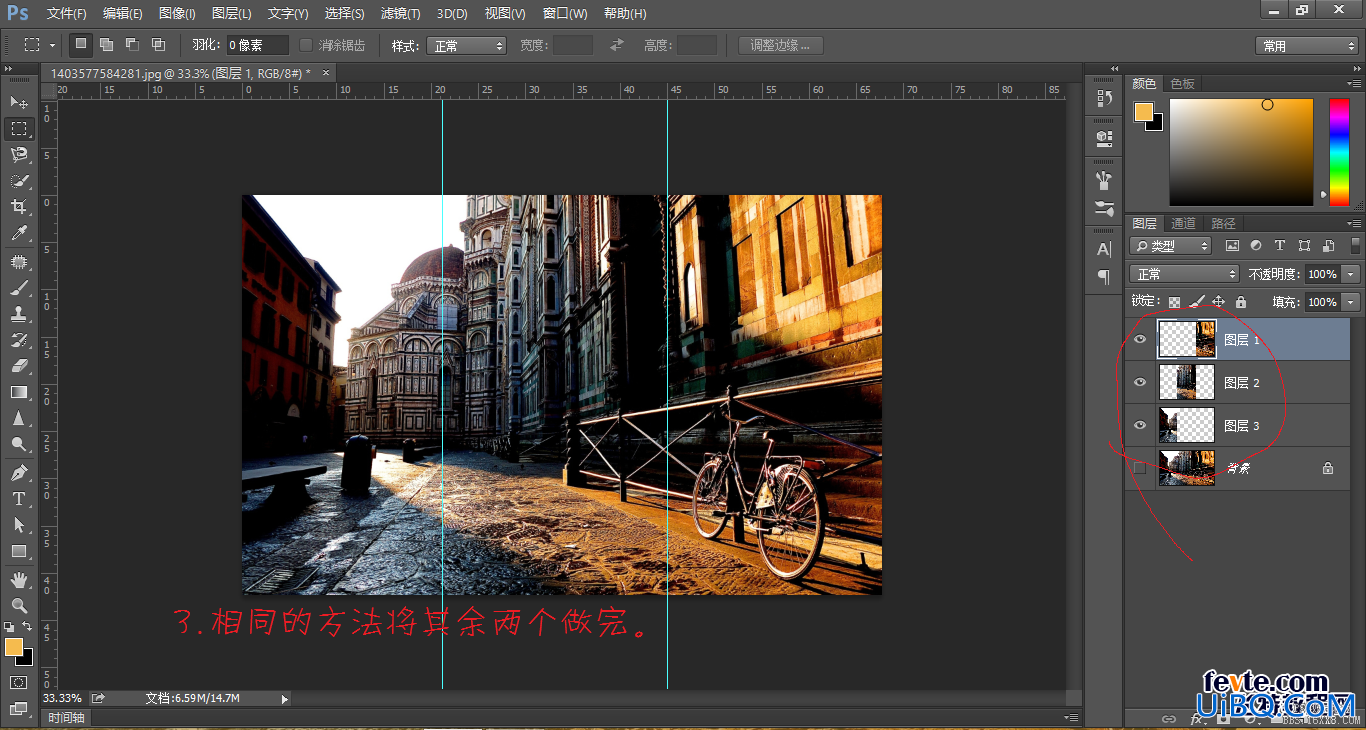Open the Paragraph panel icon

[x=1104, y=276]
